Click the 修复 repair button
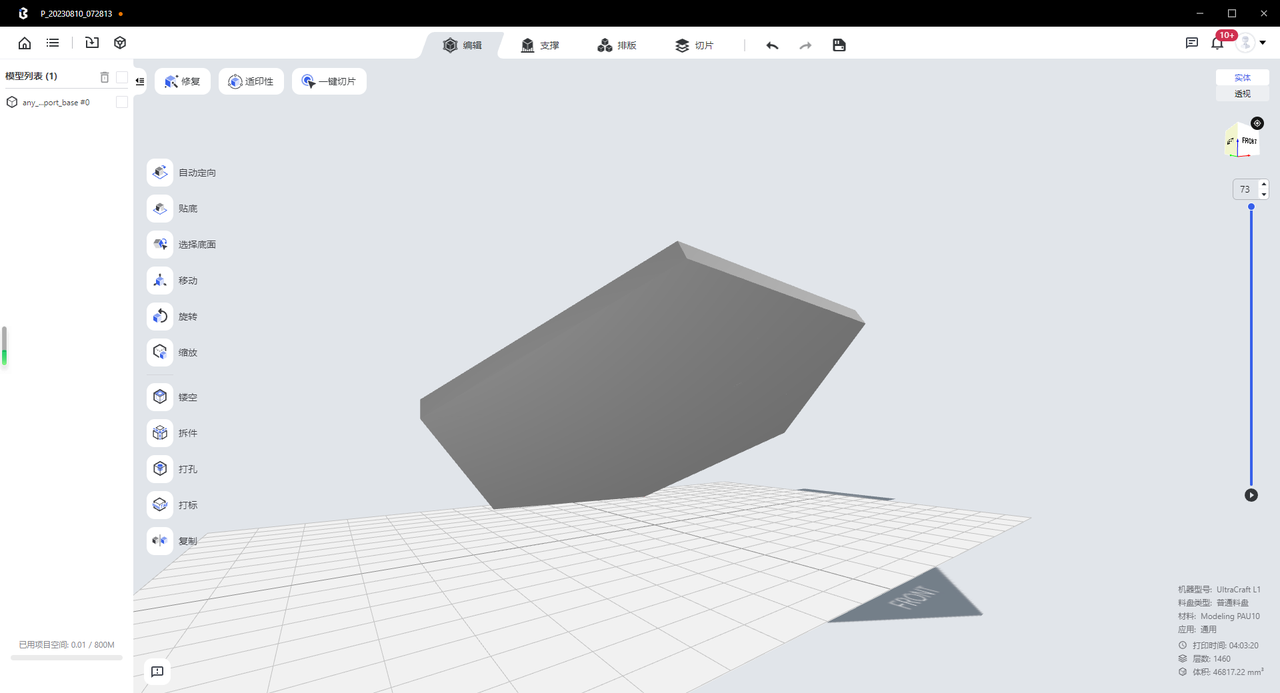The width and height of the screenshot is (1280, 693). (x=182, y=82)
